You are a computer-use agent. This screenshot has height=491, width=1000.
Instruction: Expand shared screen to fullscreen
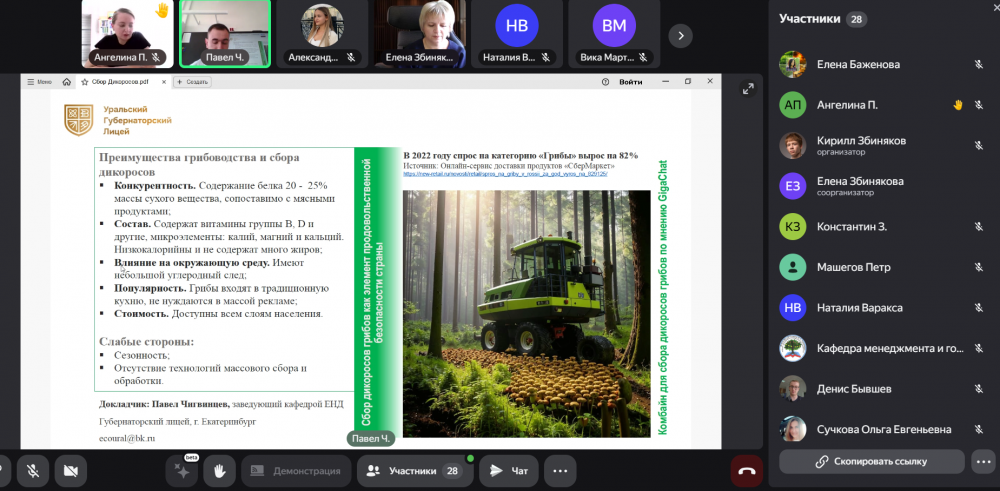748,89
